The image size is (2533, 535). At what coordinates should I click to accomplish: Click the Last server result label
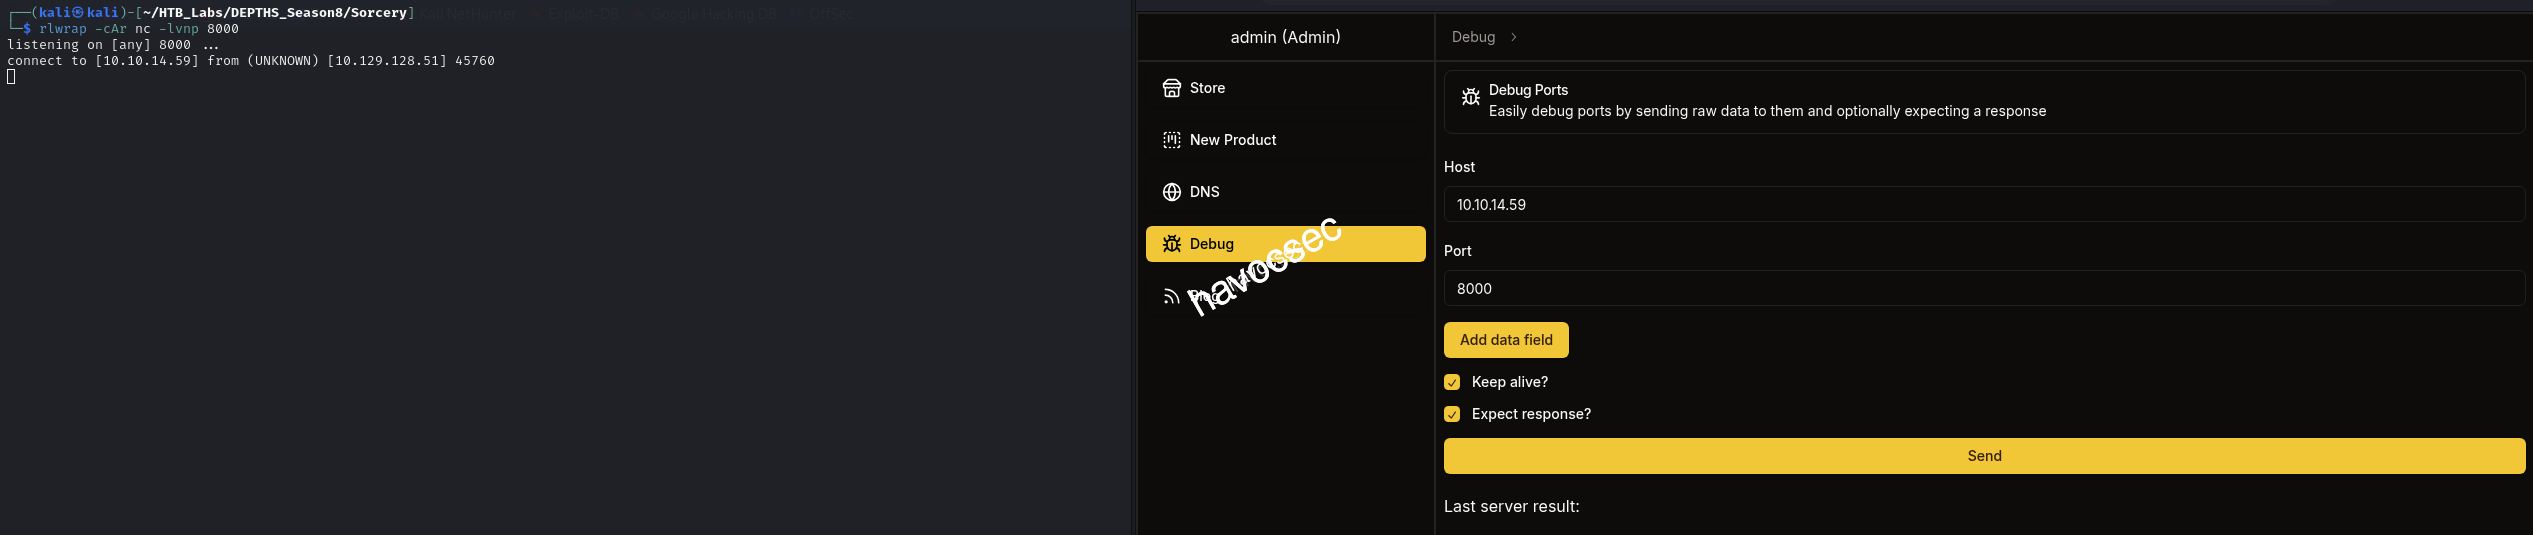pos(1511,507)
